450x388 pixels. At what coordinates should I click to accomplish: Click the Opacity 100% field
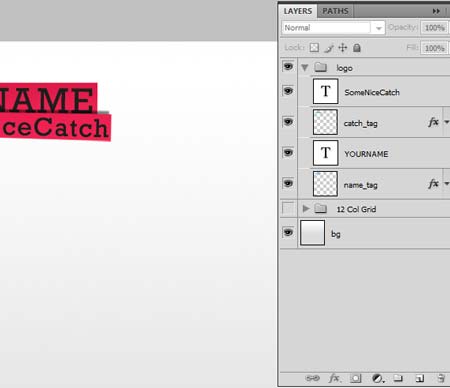click(435, 28)
